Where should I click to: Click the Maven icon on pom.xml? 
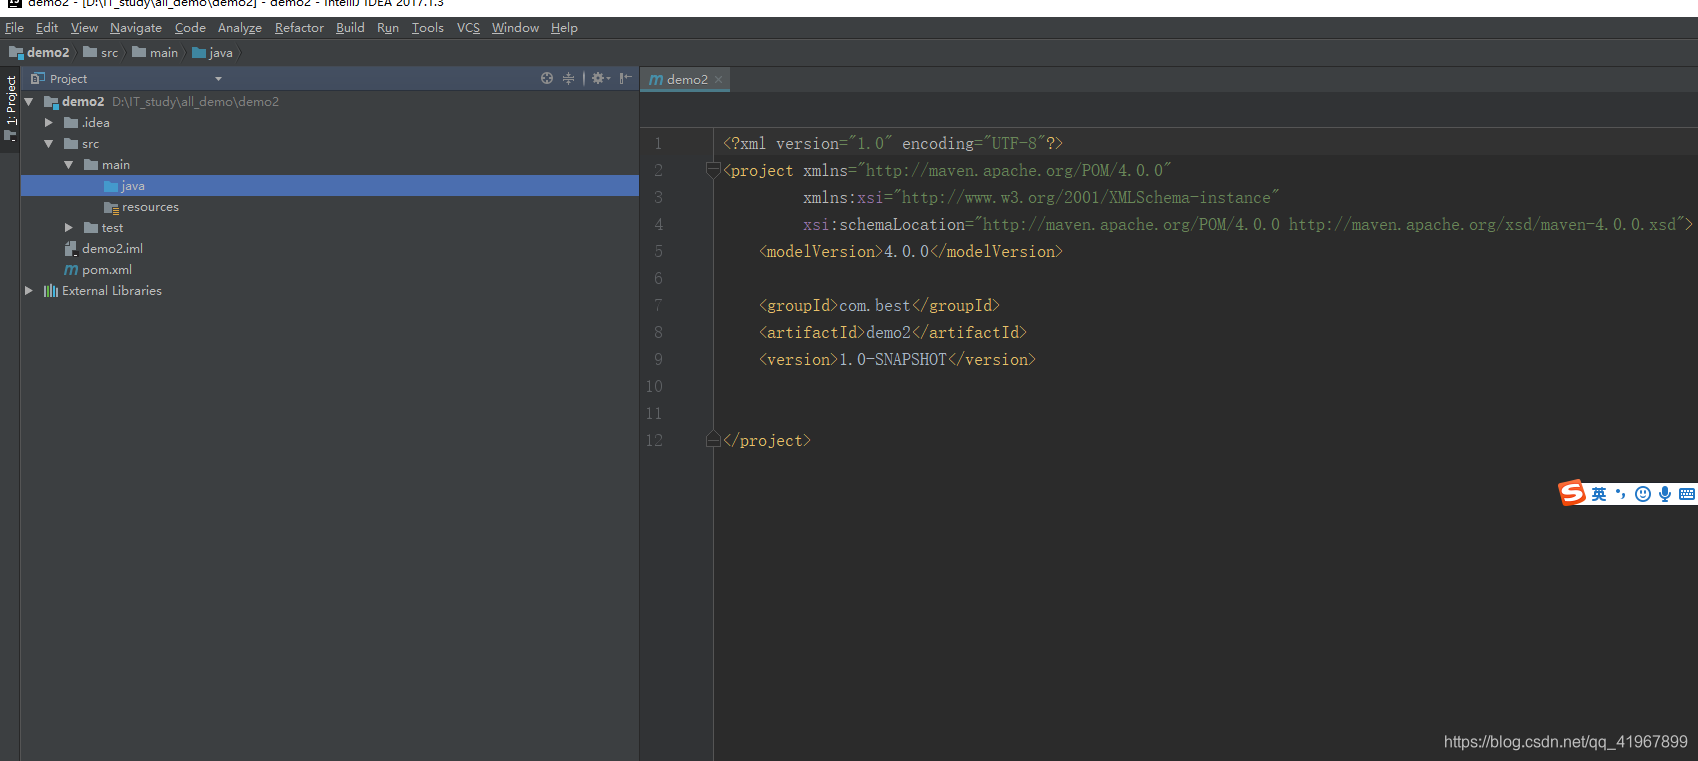tap(71, 270)
